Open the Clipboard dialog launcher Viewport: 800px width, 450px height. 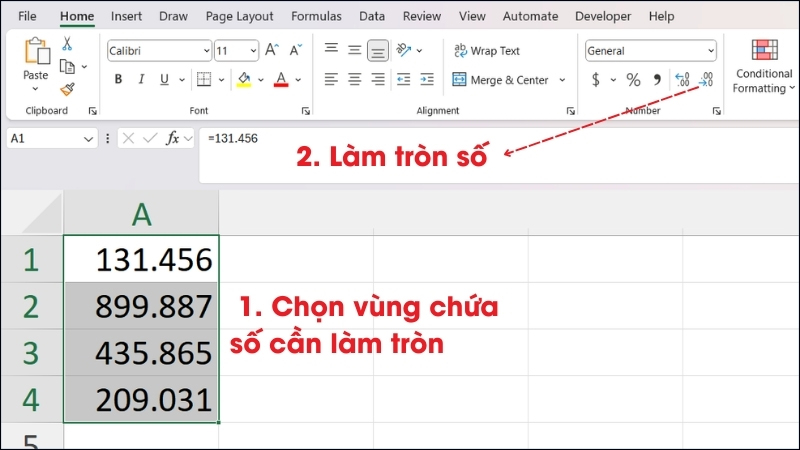coord(92,111)
